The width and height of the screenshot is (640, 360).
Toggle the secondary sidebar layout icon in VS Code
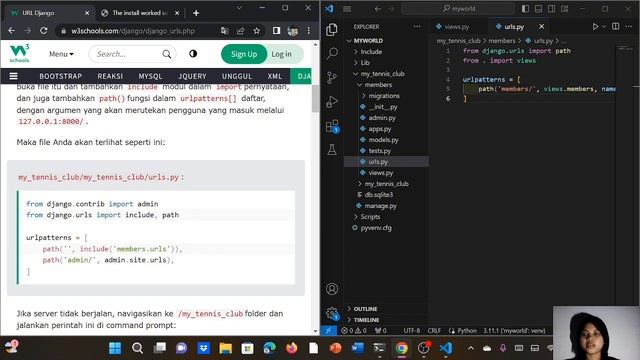pyautogui.click(x=551, y=9)
